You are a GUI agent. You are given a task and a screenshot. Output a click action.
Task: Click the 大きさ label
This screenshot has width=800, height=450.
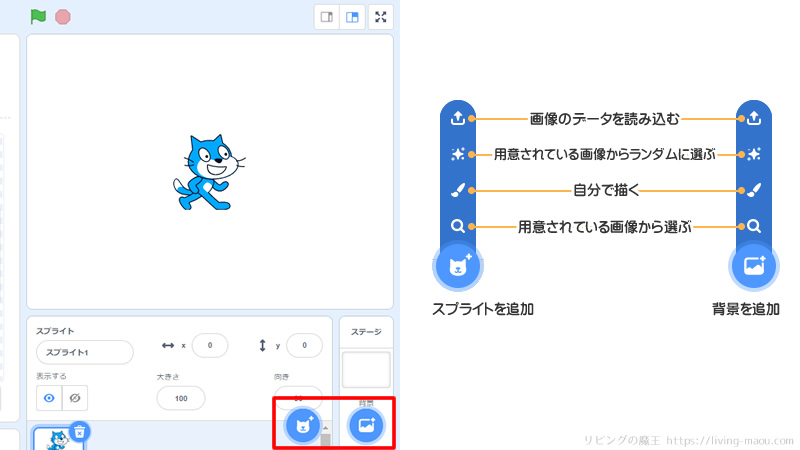click(x=168, y=377)
